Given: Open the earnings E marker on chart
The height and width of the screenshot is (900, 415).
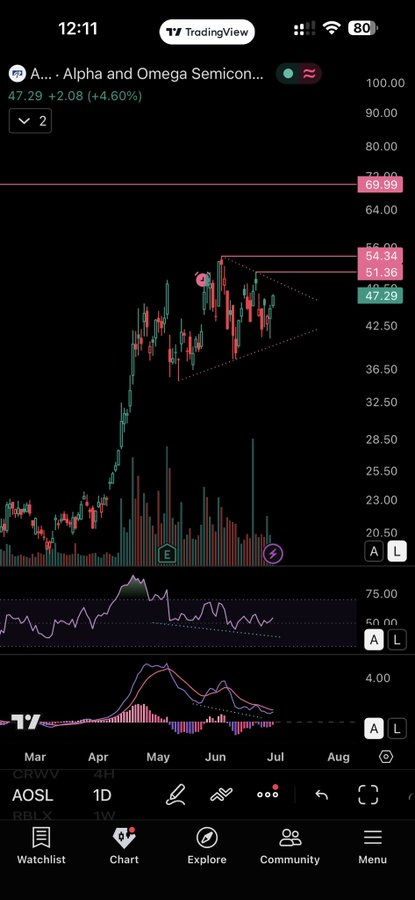Looking at the screenshot, I should [x=167, y=554].
